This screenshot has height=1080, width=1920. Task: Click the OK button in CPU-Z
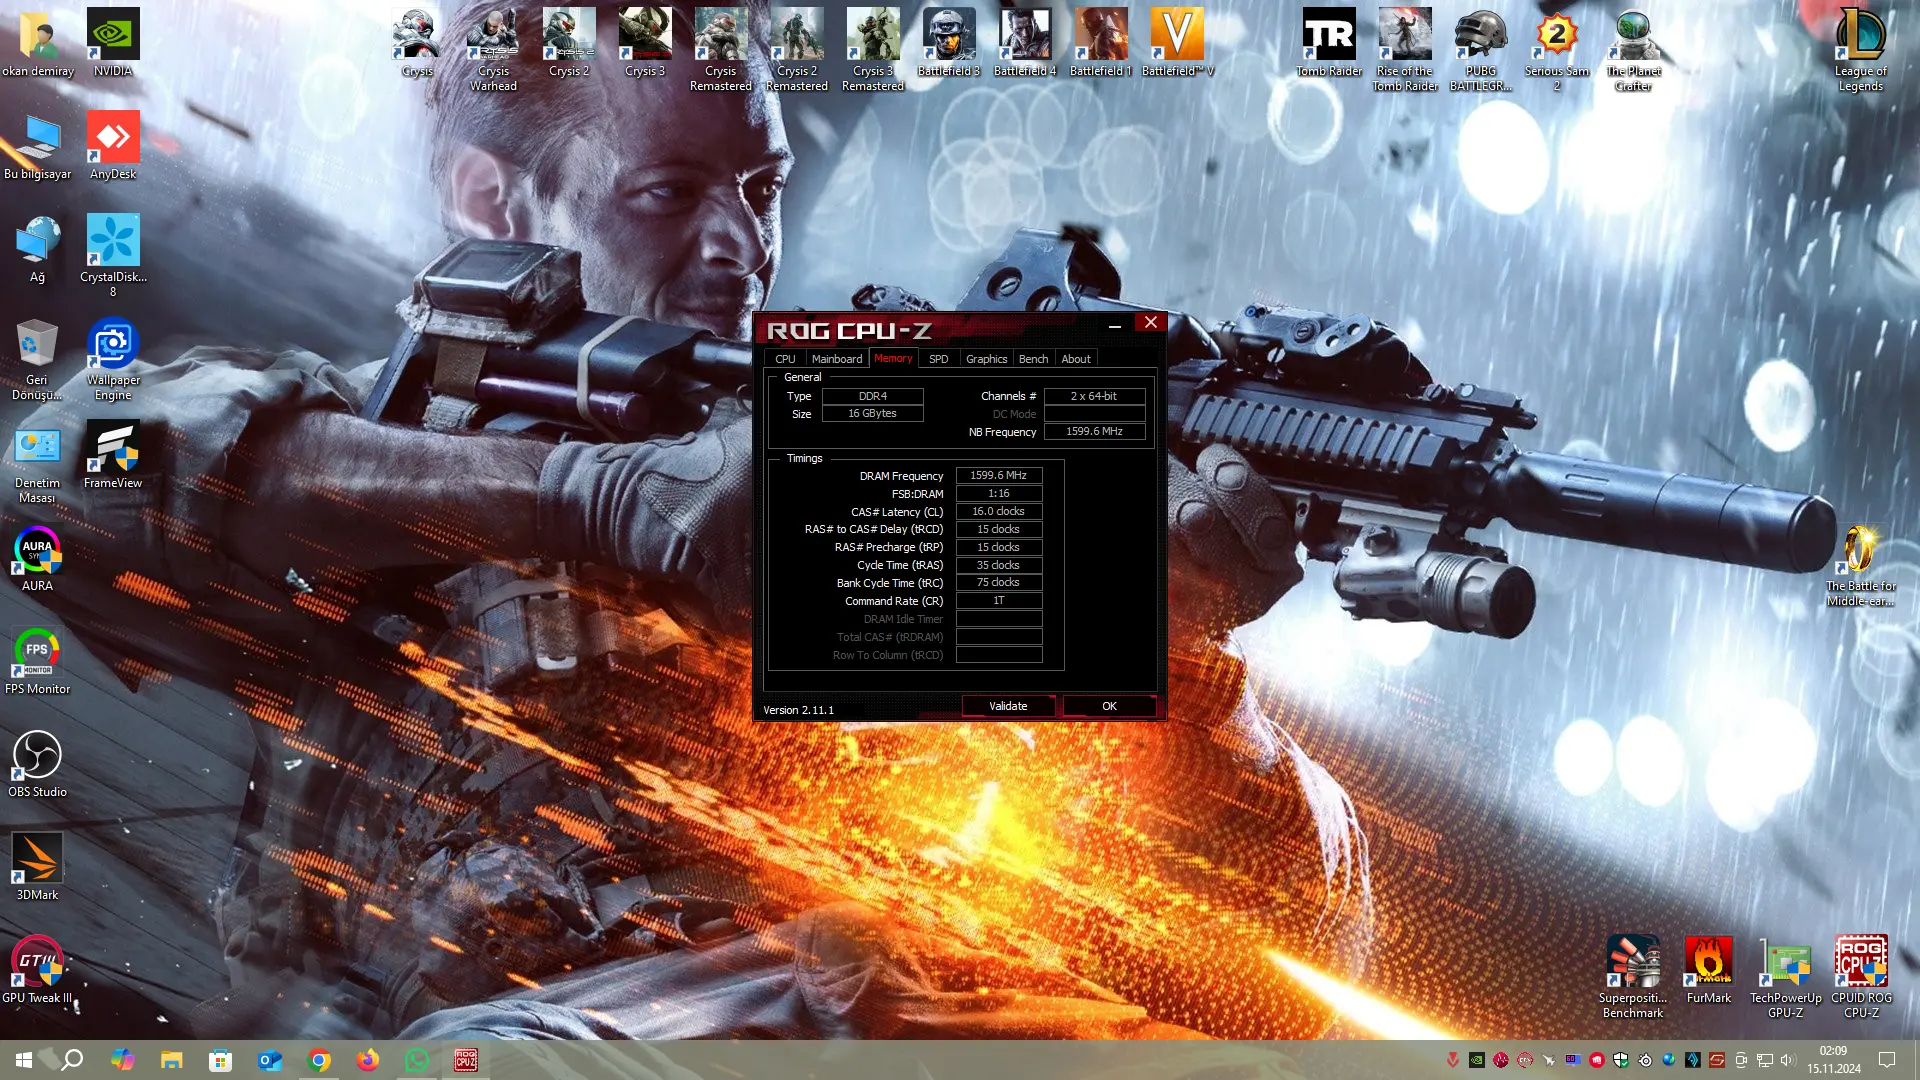click(x=1109, y=706)
